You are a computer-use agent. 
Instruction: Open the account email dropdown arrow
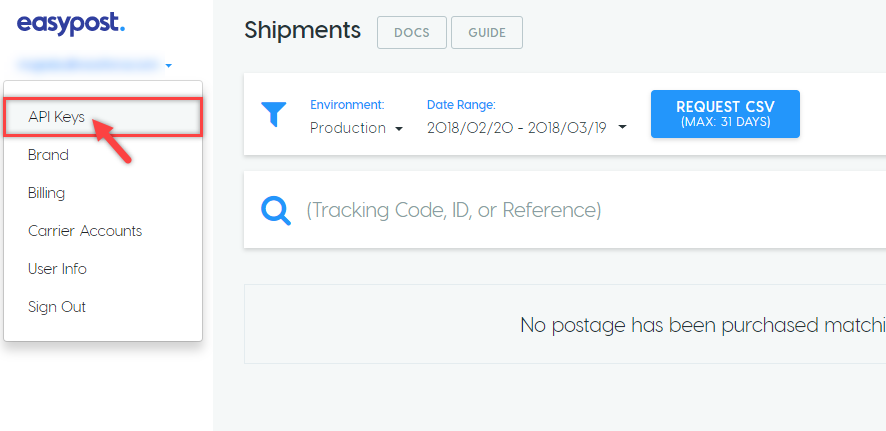168,66
